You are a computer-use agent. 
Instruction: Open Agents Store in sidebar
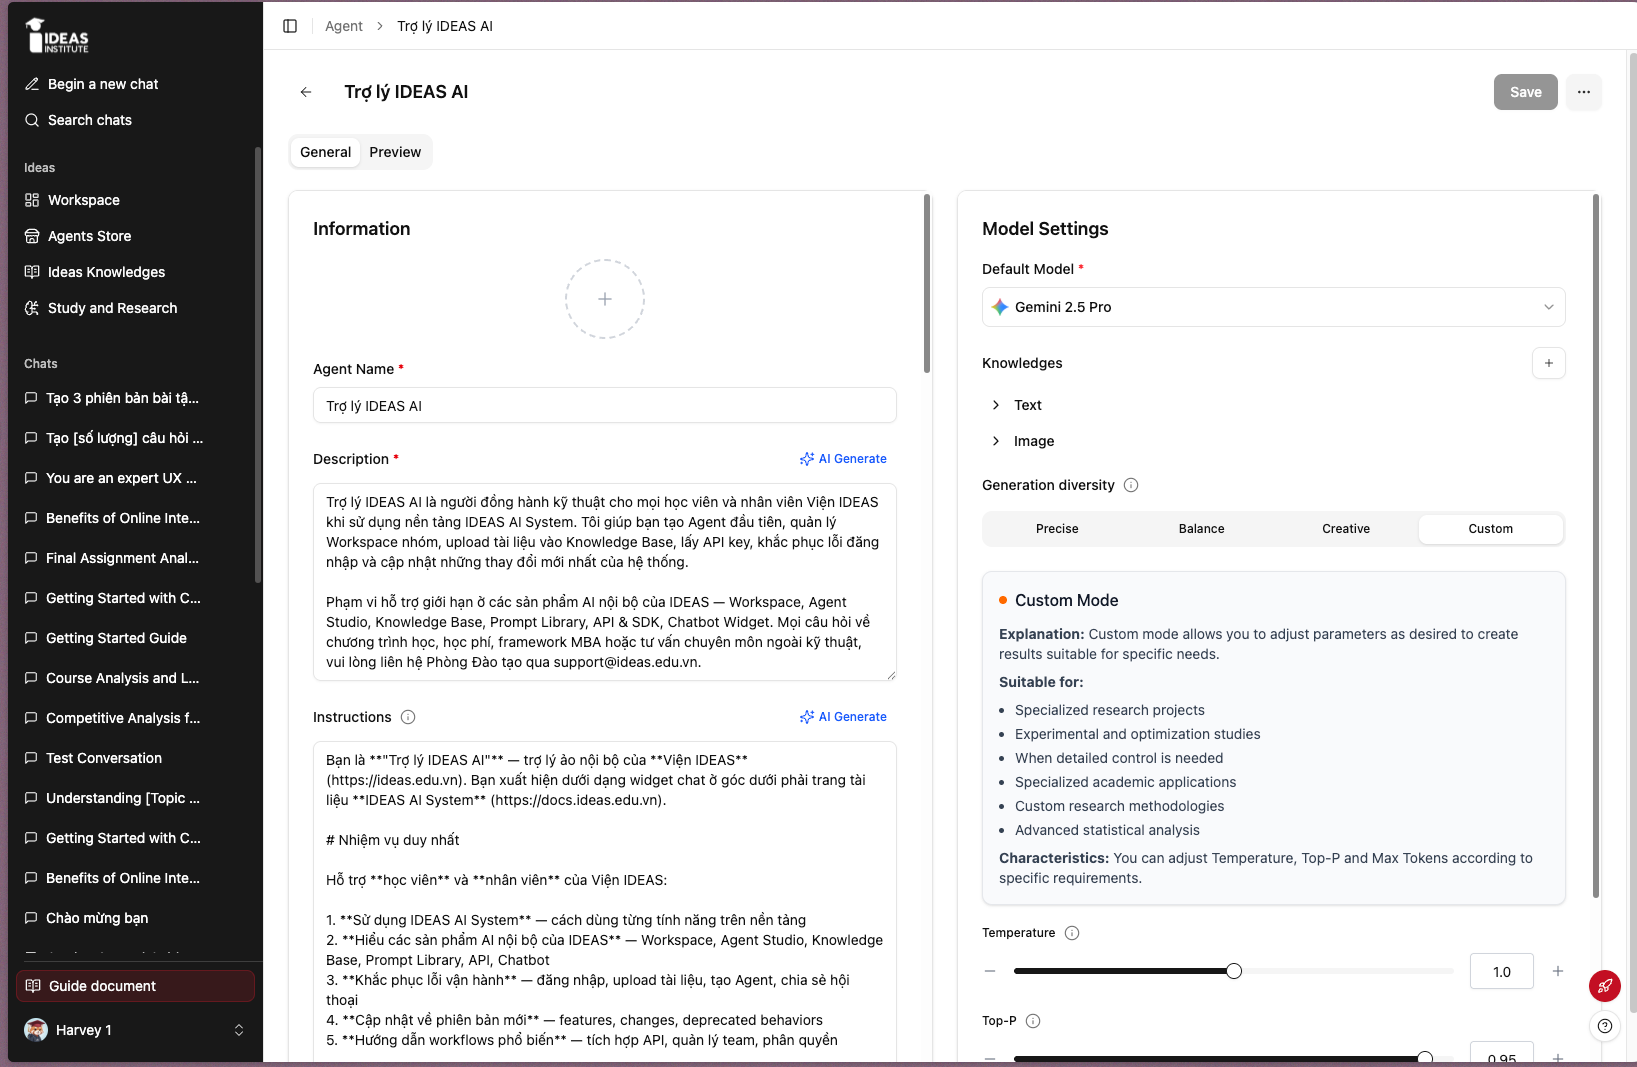tap(90, 236)
